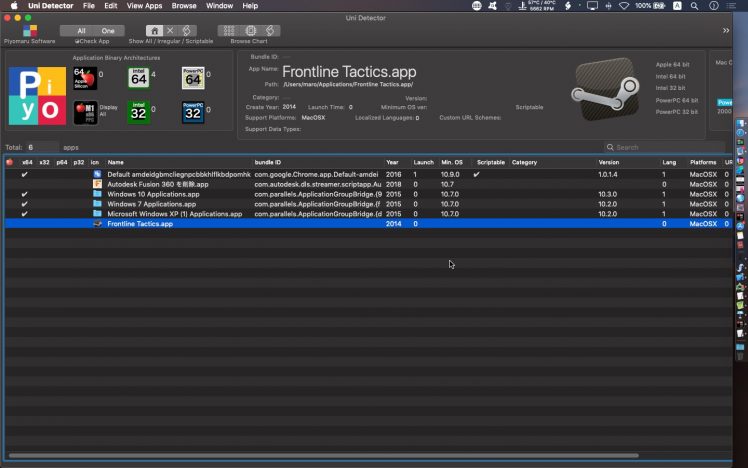Toggle Scriptable checkmark for the Chrome Default app
The image size is (748, 468).
(x=477, y=174)
